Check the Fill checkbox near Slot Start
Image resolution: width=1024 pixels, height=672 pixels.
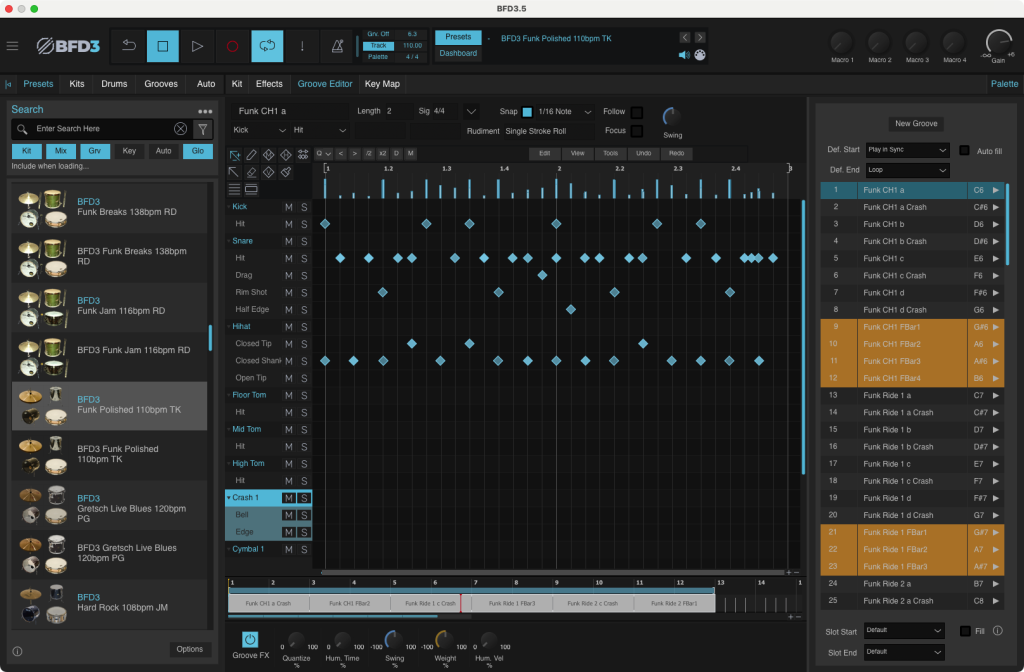coord(965,631)
